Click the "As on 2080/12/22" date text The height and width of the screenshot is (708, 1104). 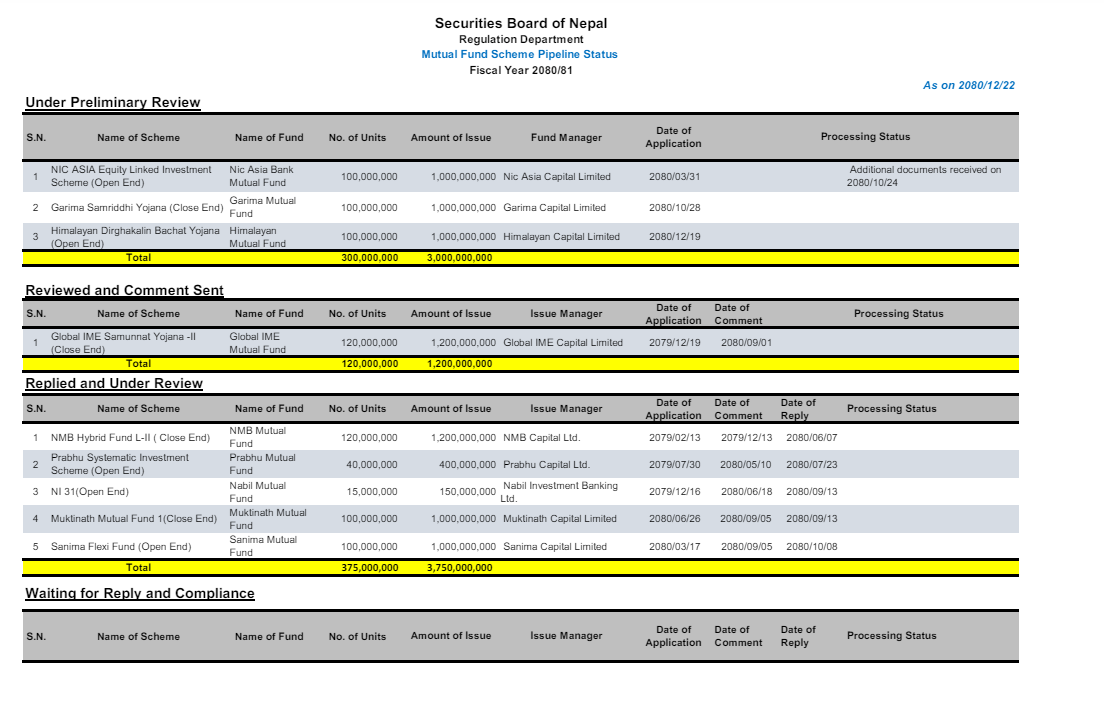pyautogui.click(x=968, y=86)
